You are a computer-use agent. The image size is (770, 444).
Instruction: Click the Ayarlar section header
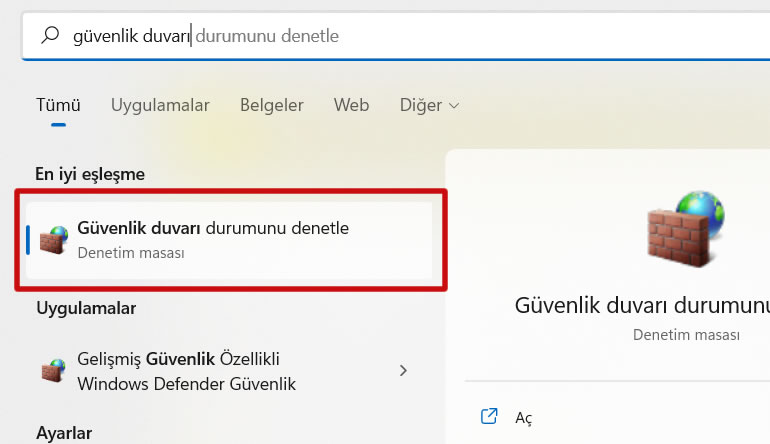tap(64, 433)
